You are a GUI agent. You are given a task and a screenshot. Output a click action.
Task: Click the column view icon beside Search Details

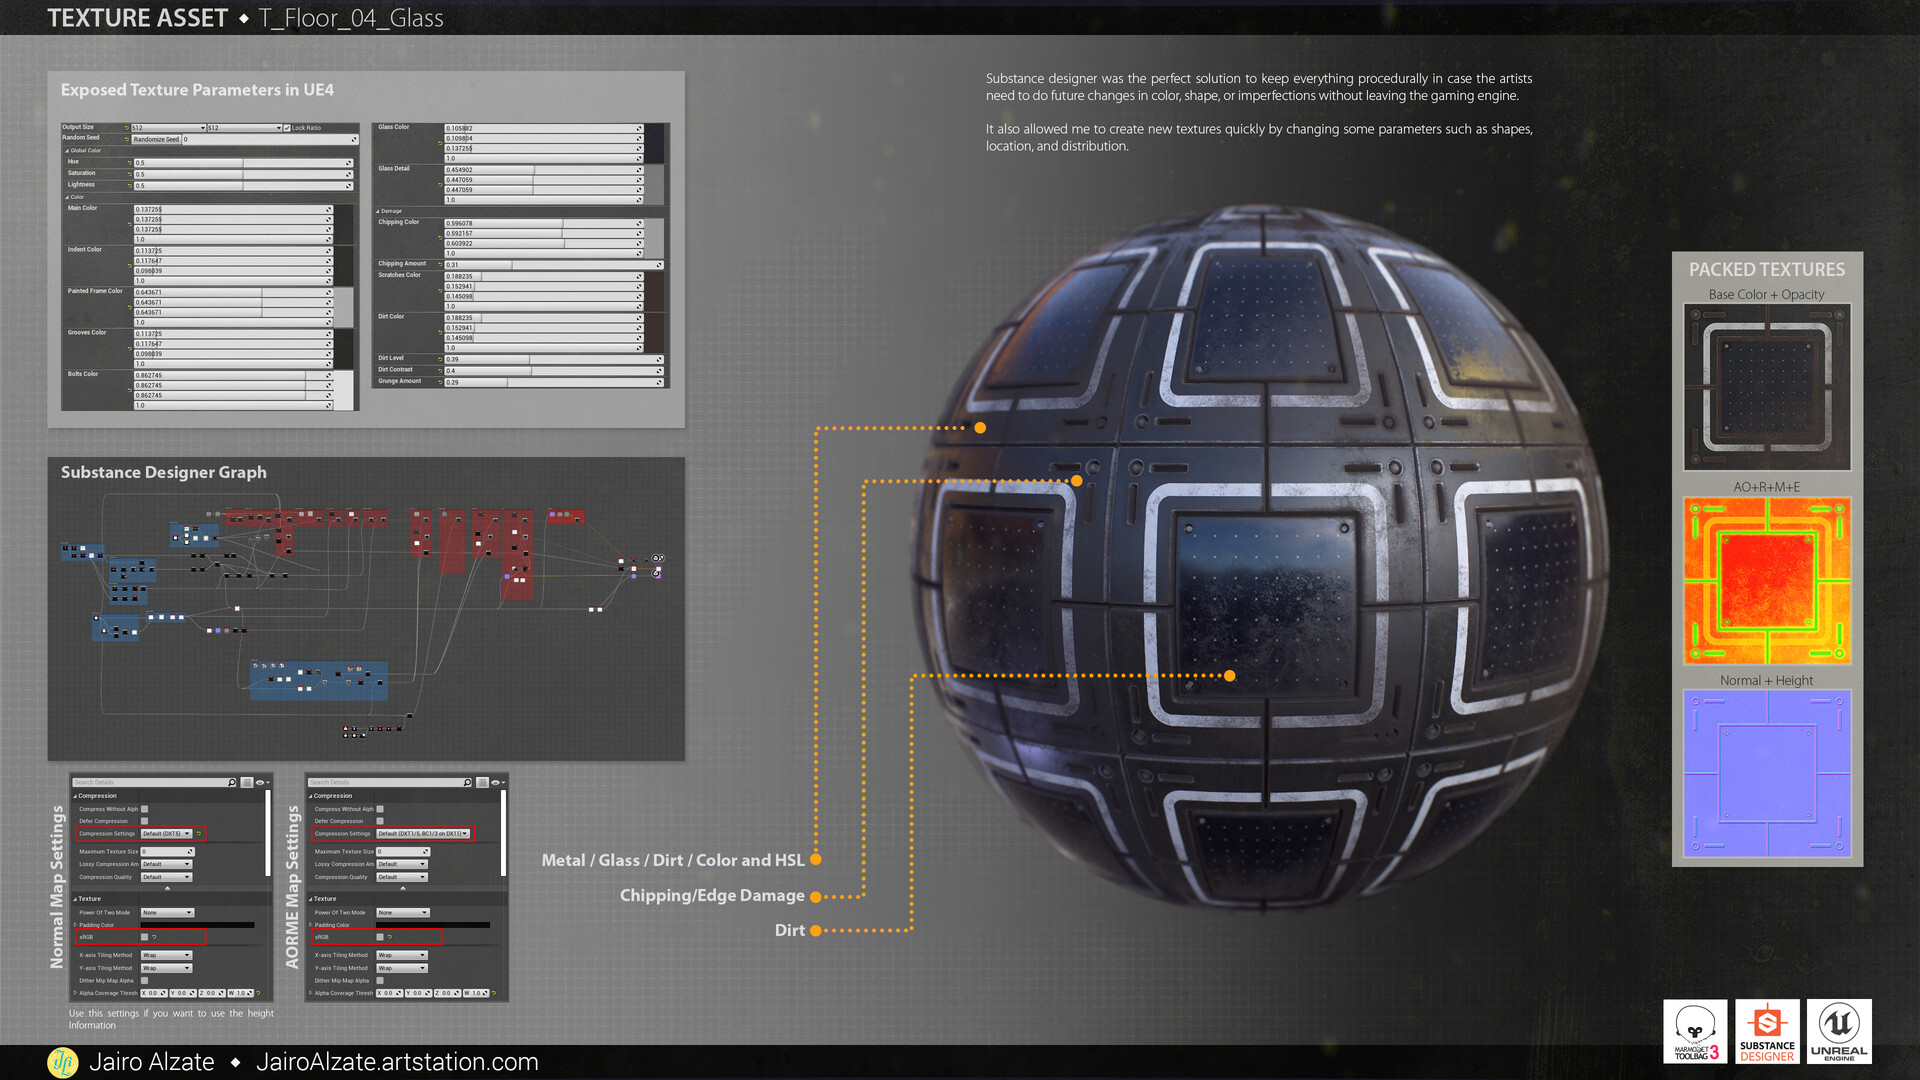point(246,782)
